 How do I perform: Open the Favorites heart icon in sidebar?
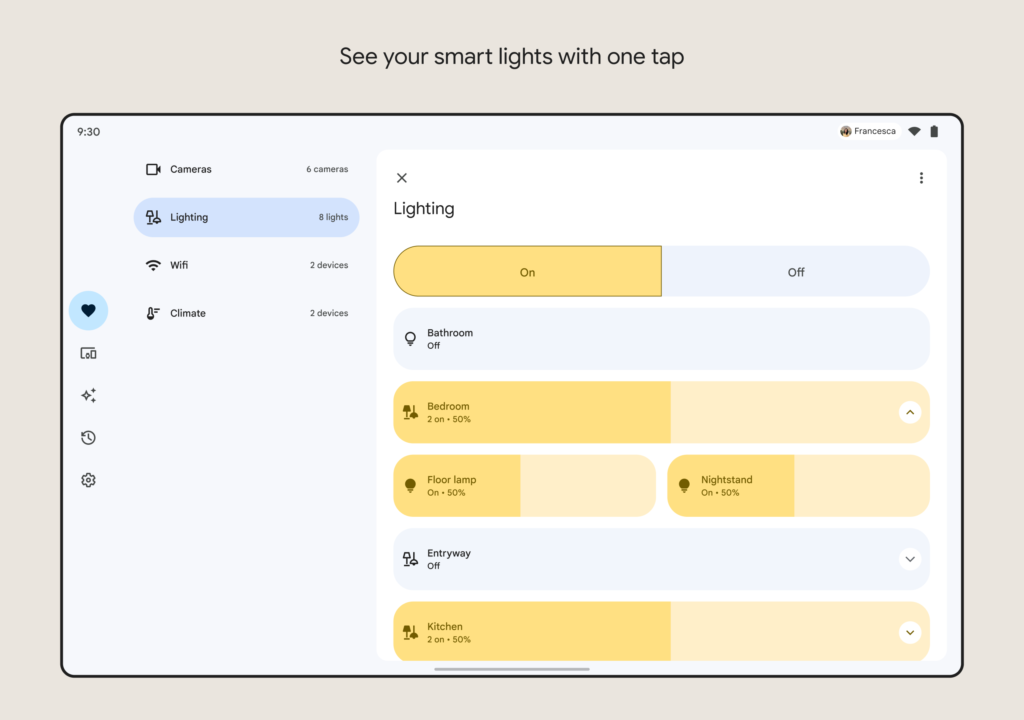(88, 310)
